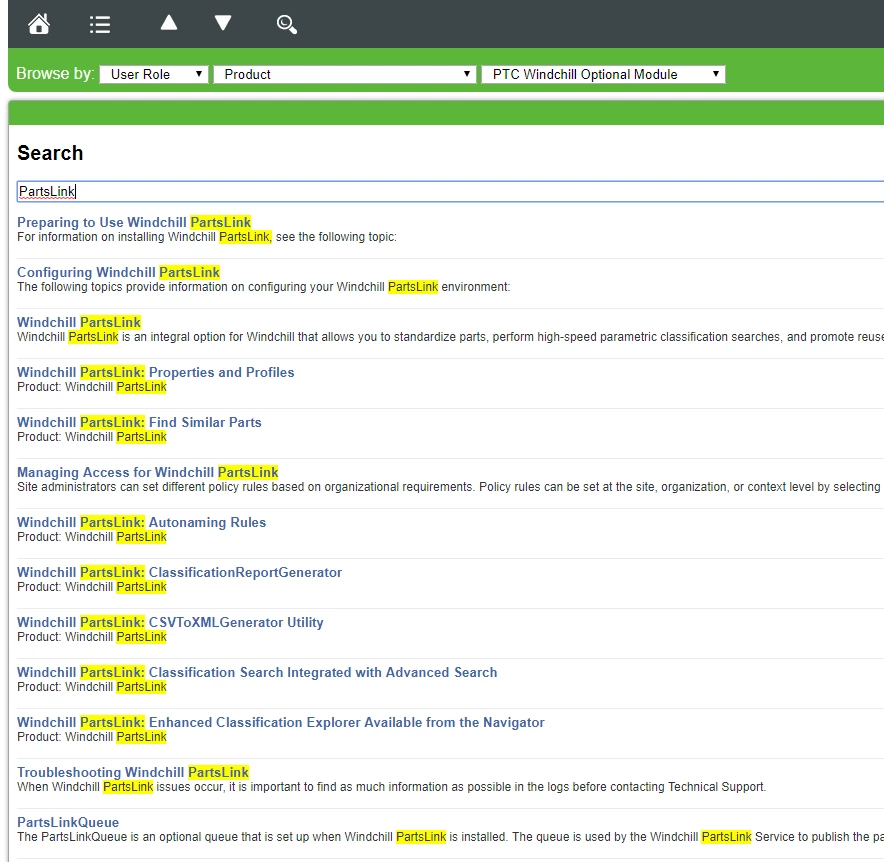Open PTC Windchill Optional Module dropdown
The width and height of the screenshot is (884, 862).
[x=603, y=74]
